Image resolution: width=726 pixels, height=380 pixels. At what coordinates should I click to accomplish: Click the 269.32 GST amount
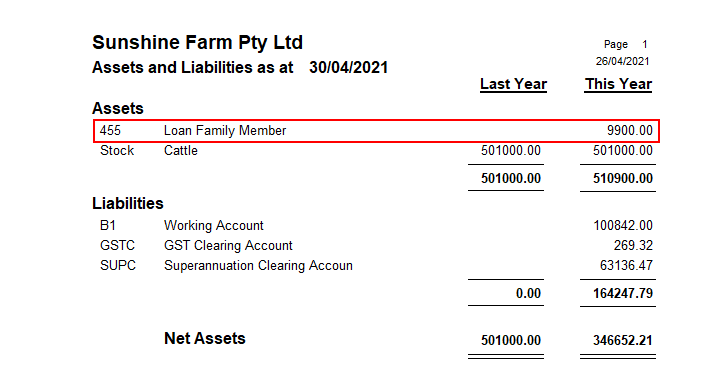coord(633,245)
